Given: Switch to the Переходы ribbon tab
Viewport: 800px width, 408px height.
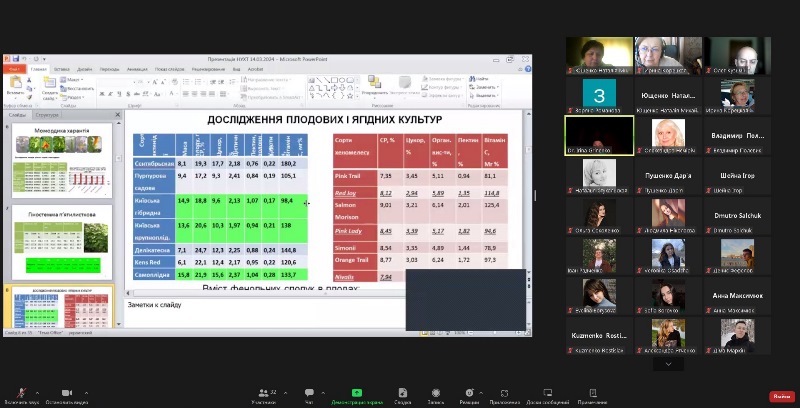Looking at the screenshot, I should (x=109, y=69).
